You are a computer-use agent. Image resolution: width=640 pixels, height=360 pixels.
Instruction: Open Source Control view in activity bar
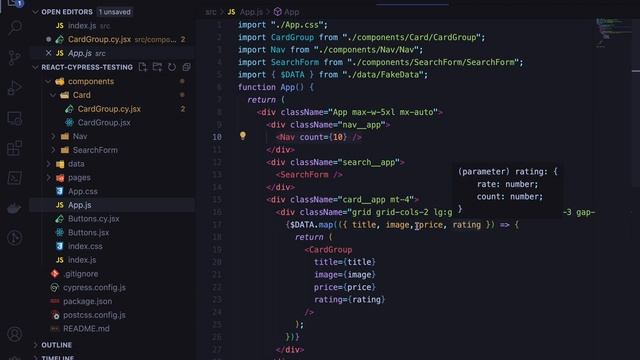[15, 57]
